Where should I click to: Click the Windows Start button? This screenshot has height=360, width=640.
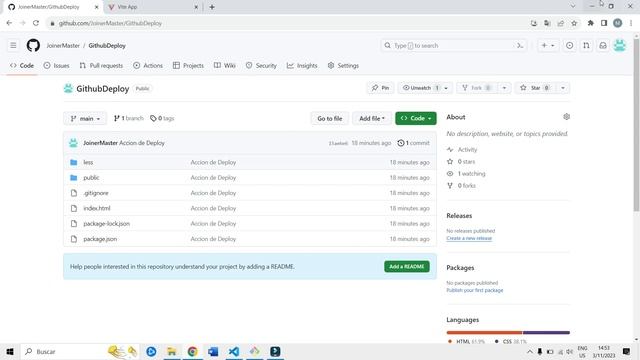[10, 351]
